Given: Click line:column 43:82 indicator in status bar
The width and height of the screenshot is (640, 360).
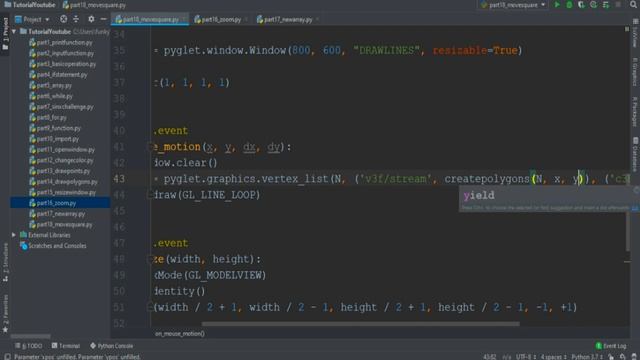Looking at the screenshot, I should (x=490, y=357).
